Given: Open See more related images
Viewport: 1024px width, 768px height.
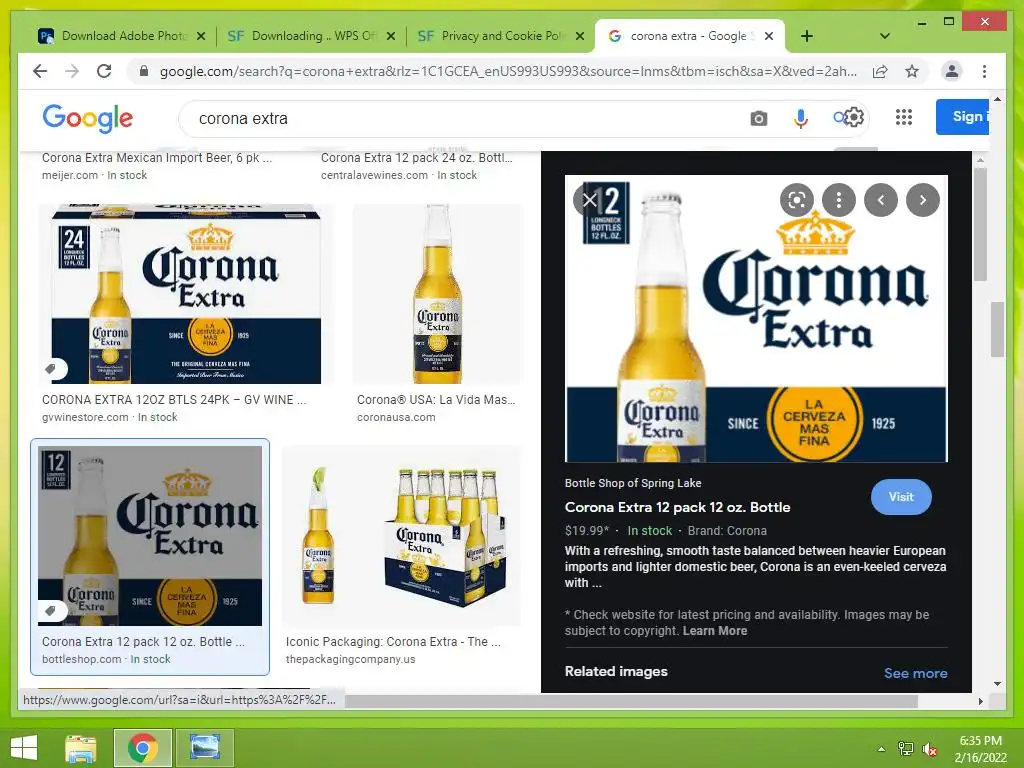Looking at the screenshot, I should coord(915,673).
